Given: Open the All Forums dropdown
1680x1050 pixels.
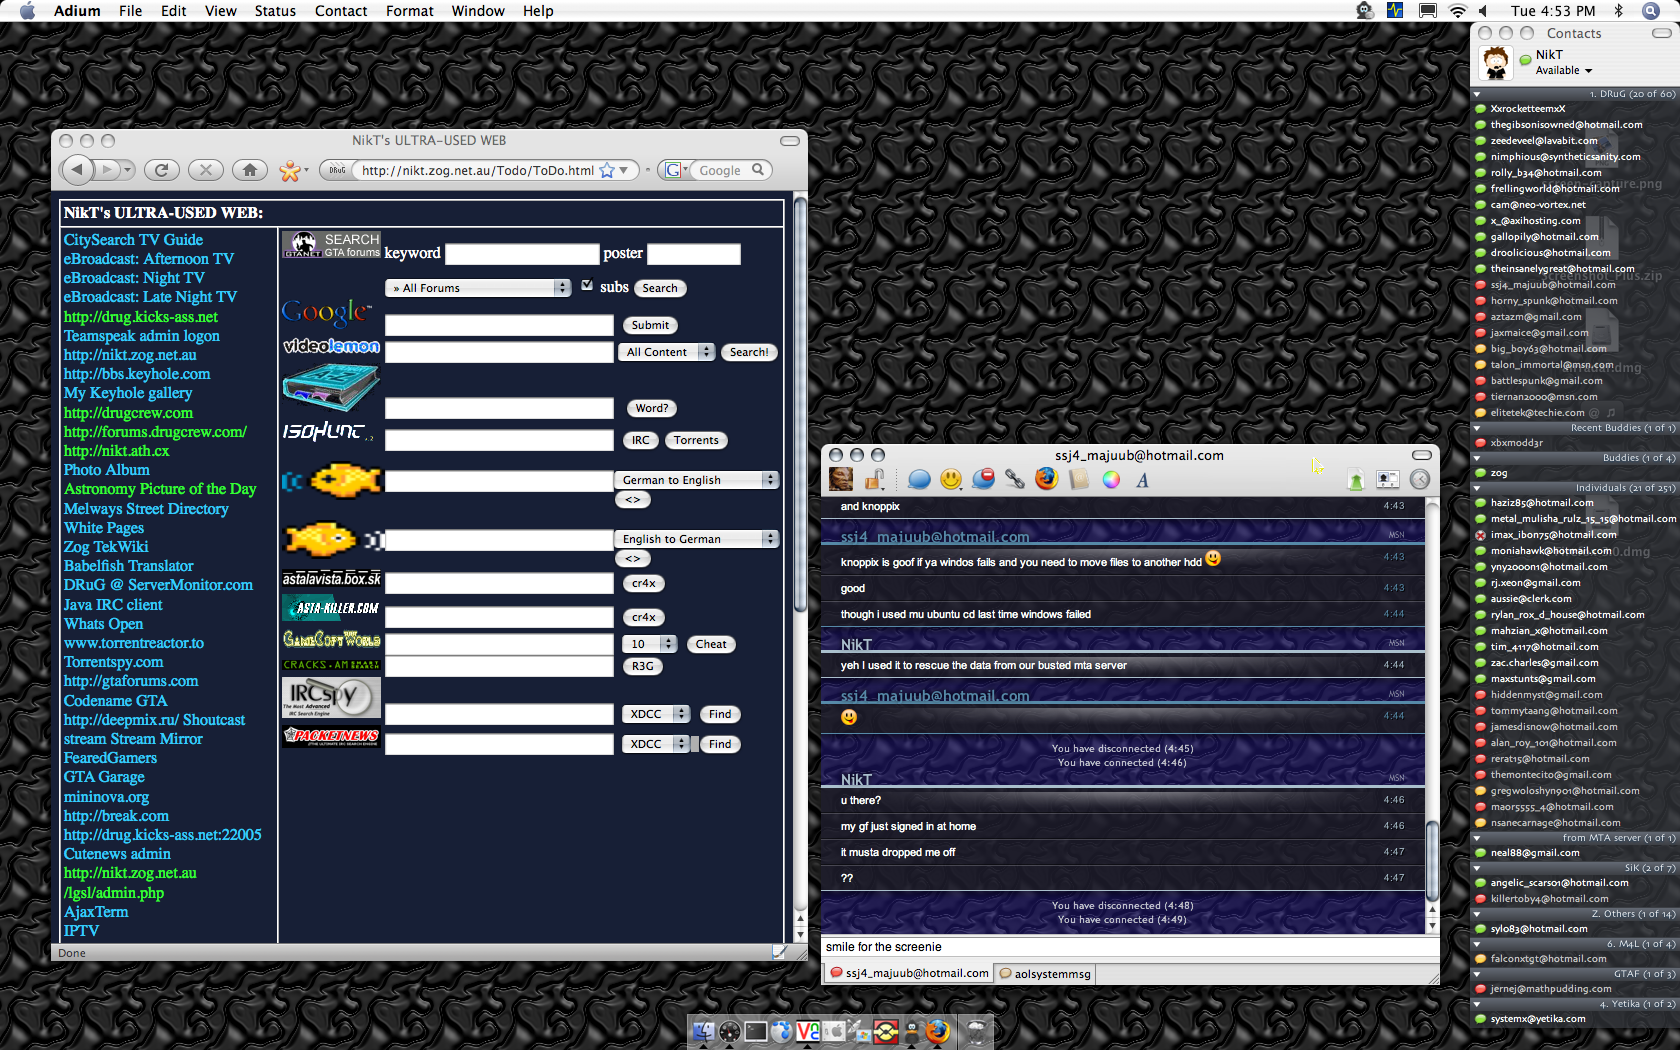Looking at the screenshot, I should click(477, 288).
